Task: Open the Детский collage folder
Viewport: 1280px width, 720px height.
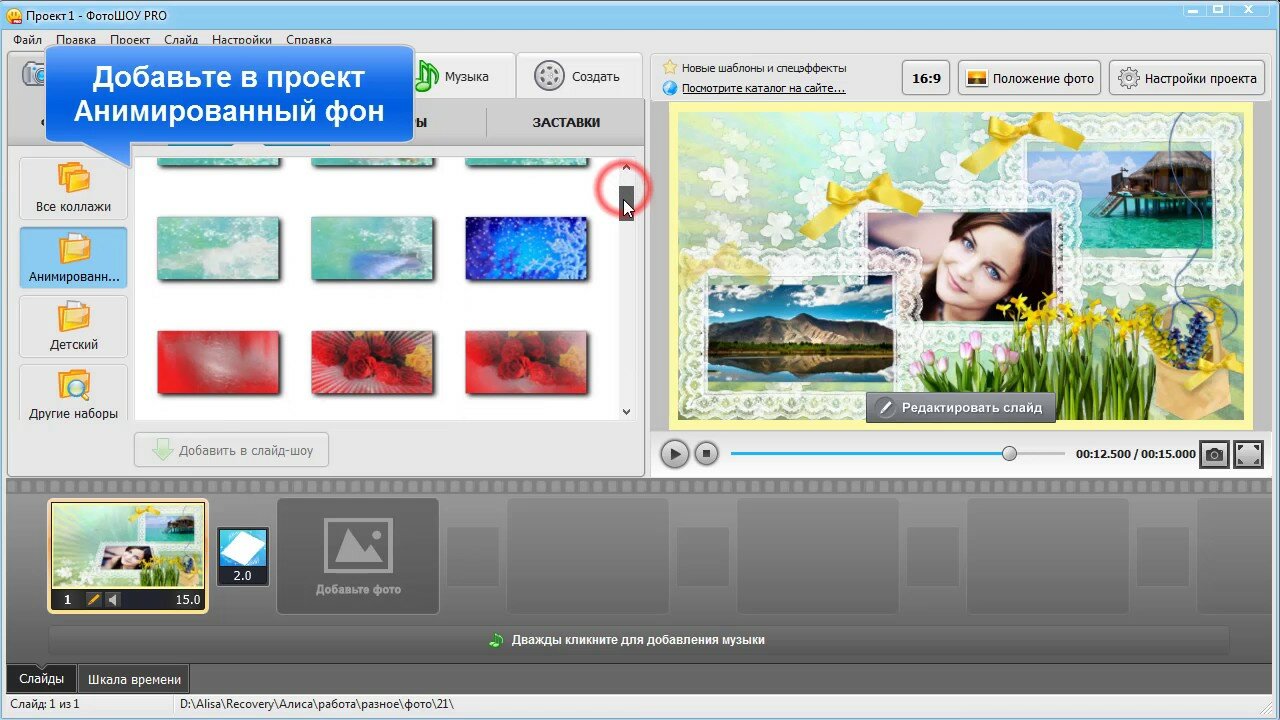Action: point(74,327)
